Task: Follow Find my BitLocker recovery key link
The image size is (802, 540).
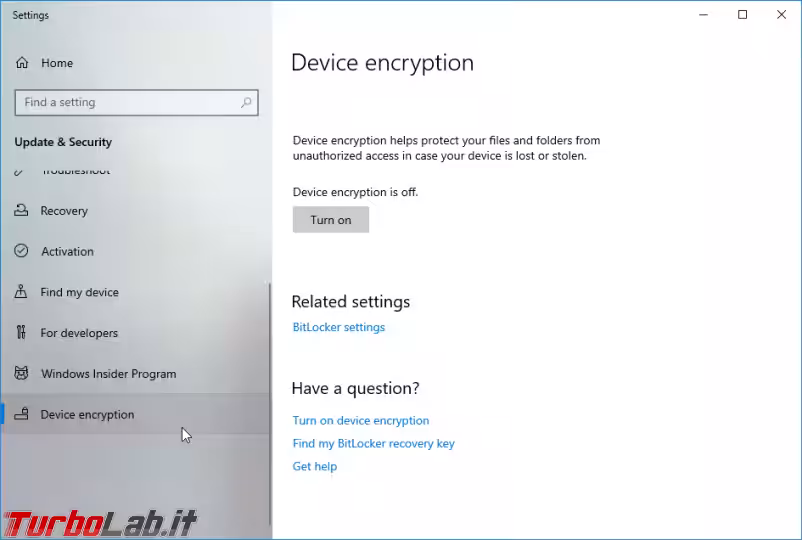Action: click(373, 443)
